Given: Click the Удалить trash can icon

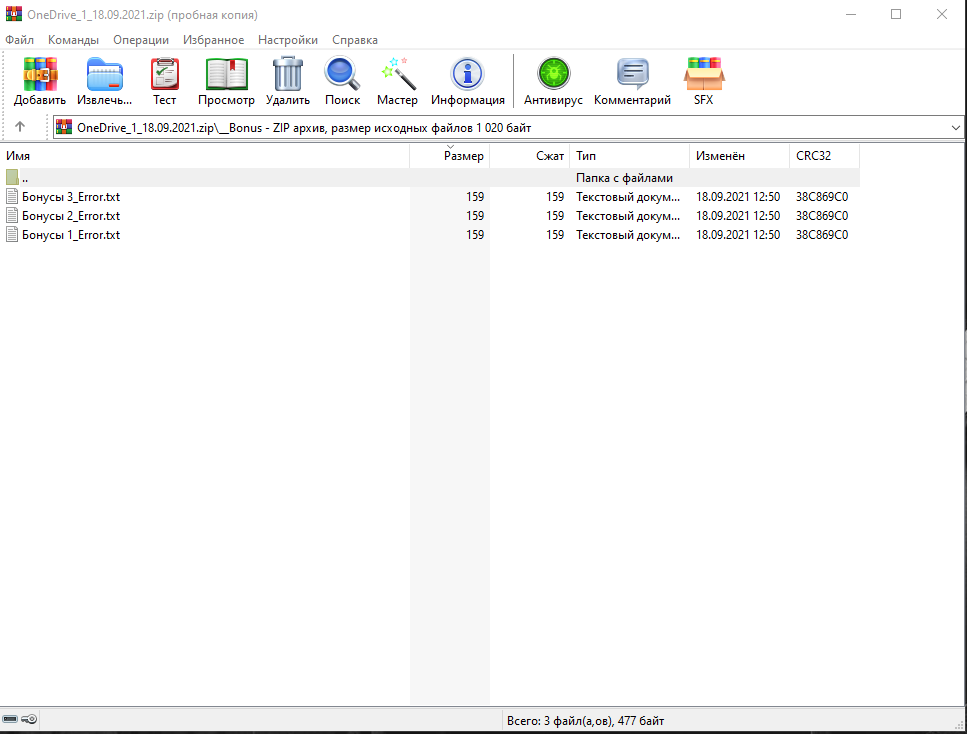Looking at the screenshot, I should (287, 74).
